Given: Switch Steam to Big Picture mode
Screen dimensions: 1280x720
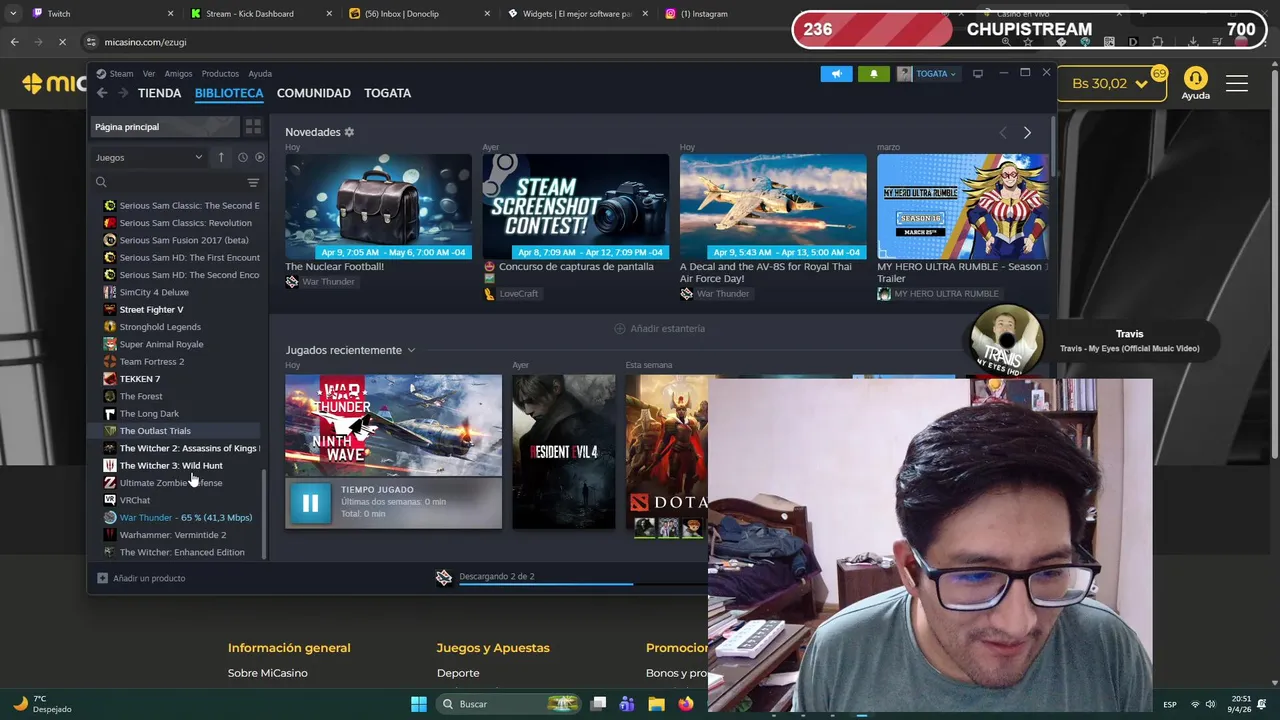Looking at the screenshot, I should pyautogui.click(x=978, y=74).
